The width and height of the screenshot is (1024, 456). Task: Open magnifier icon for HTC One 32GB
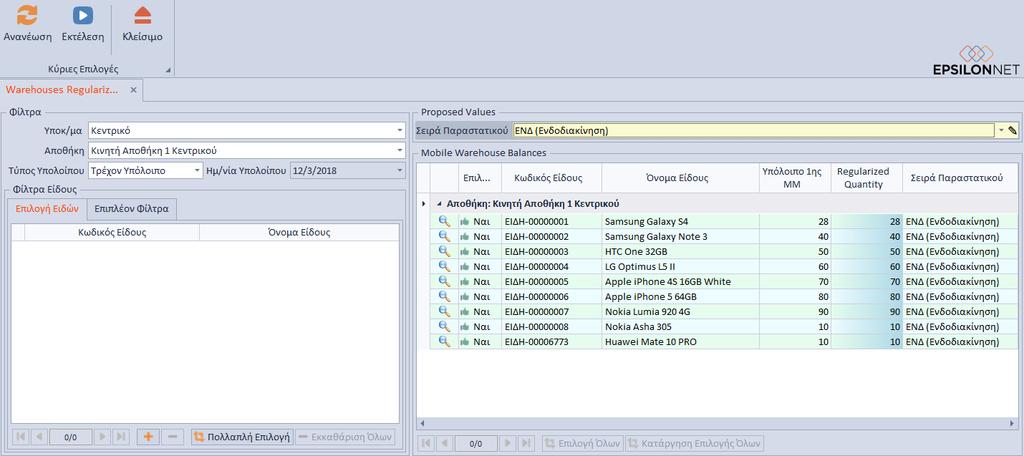[x=444, y=252]
